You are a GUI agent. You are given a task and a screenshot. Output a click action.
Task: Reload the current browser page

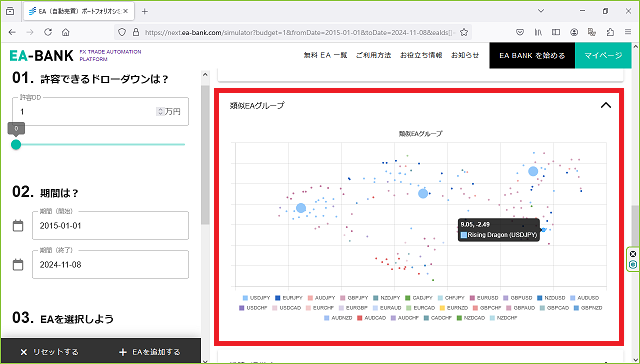click(x=48, y=32)
